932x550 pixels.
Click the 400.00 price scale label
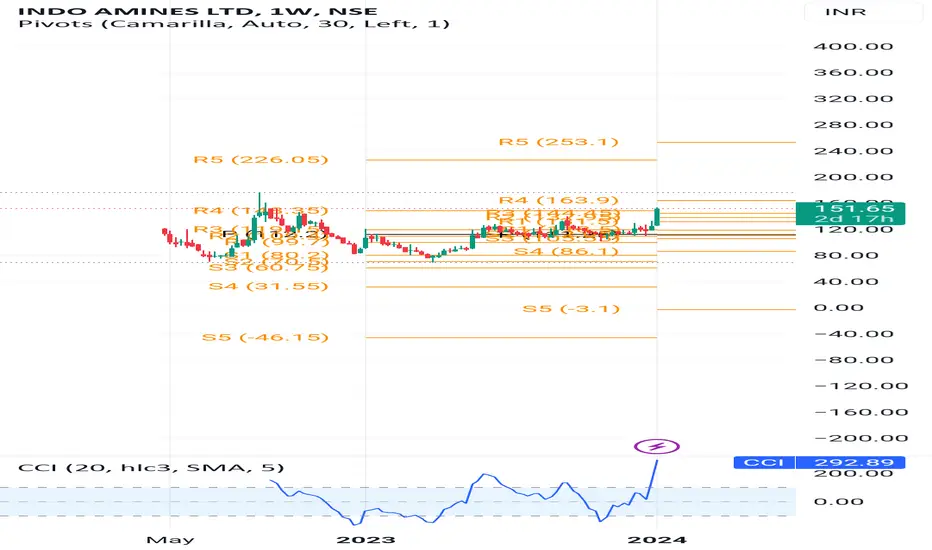[x=853, y=46]
